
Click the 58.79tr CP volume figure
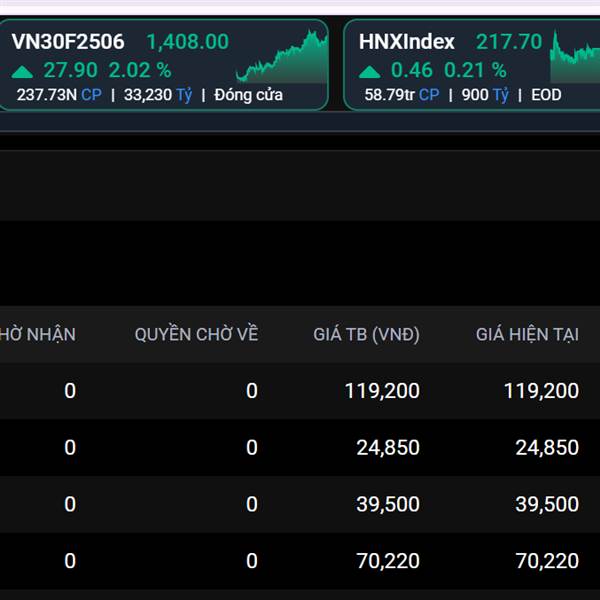point(400,95)
